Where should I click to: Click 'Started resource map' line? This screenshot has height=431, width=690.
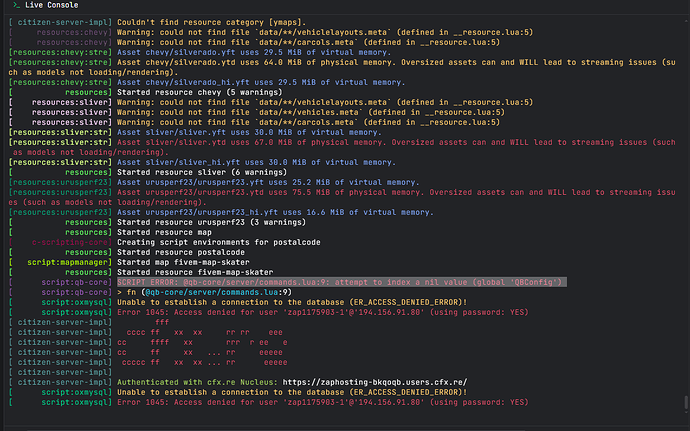[164, 232]
